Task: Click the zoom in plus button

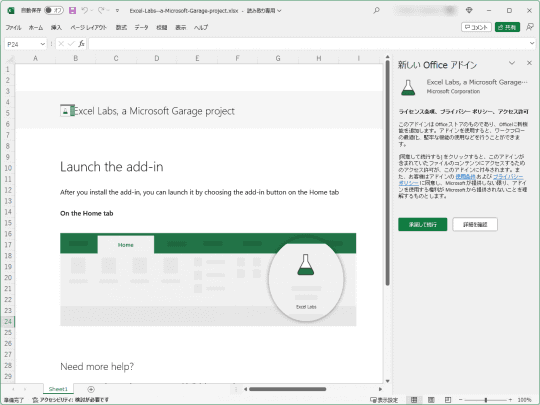Action: 510,400
